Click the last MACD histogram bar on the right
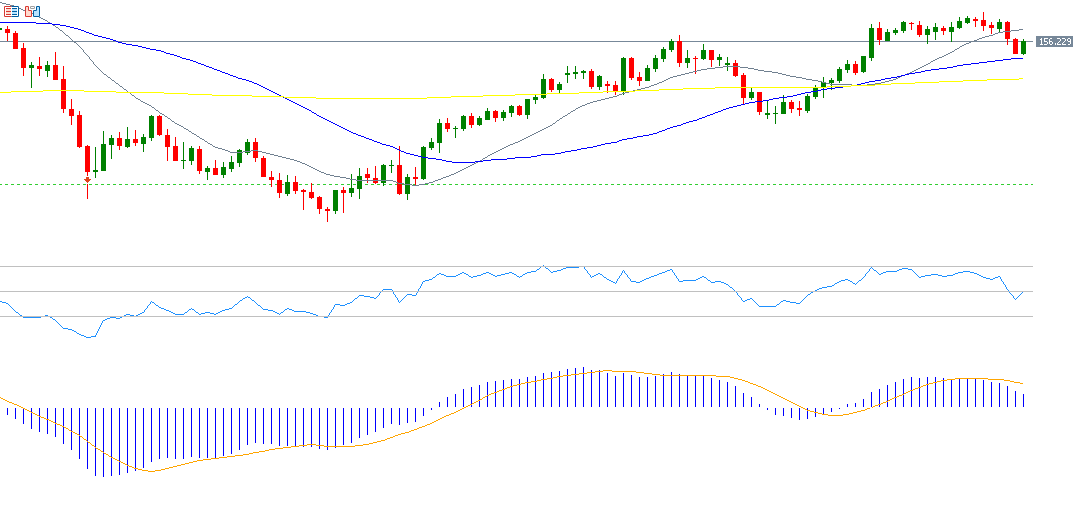 click(1025, 399)
